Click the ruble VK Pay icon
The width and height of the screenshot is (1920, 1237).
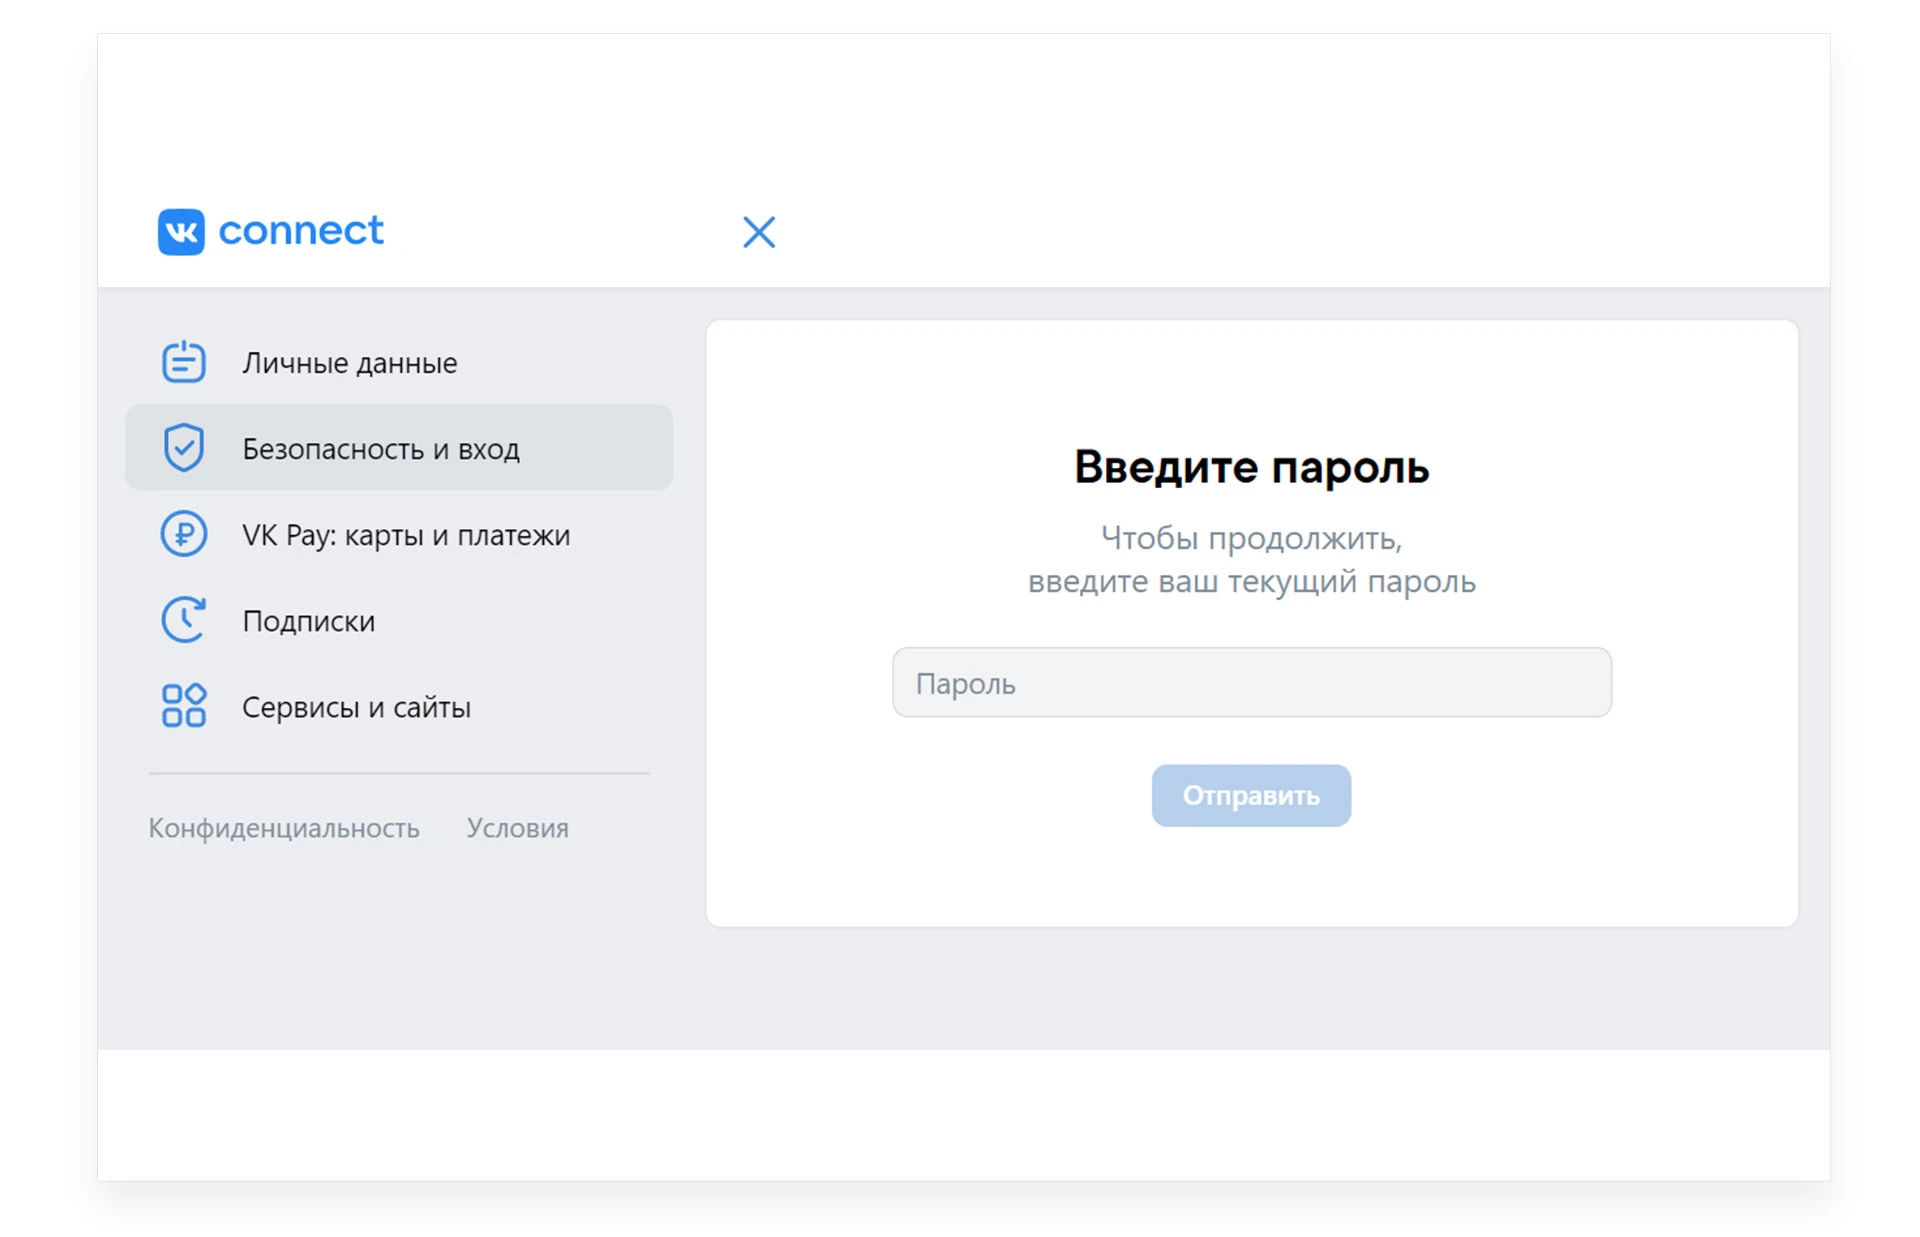coord(184,534)
